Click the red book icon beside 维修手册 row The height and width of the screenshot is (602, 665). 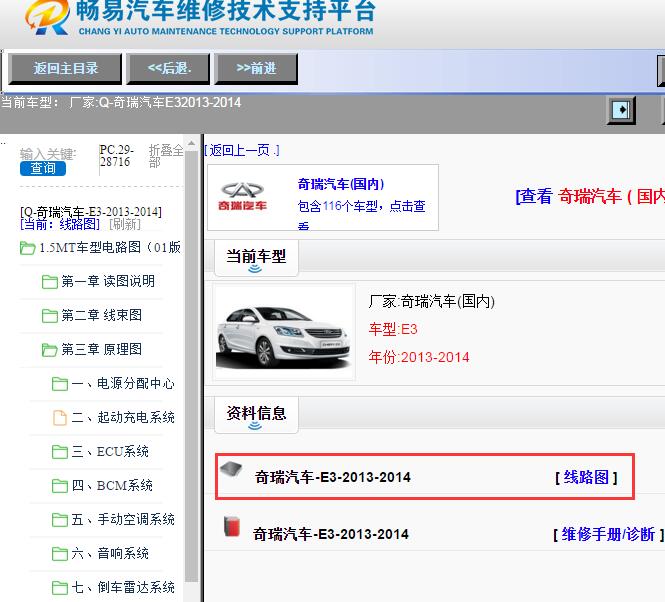pos(232,526)
